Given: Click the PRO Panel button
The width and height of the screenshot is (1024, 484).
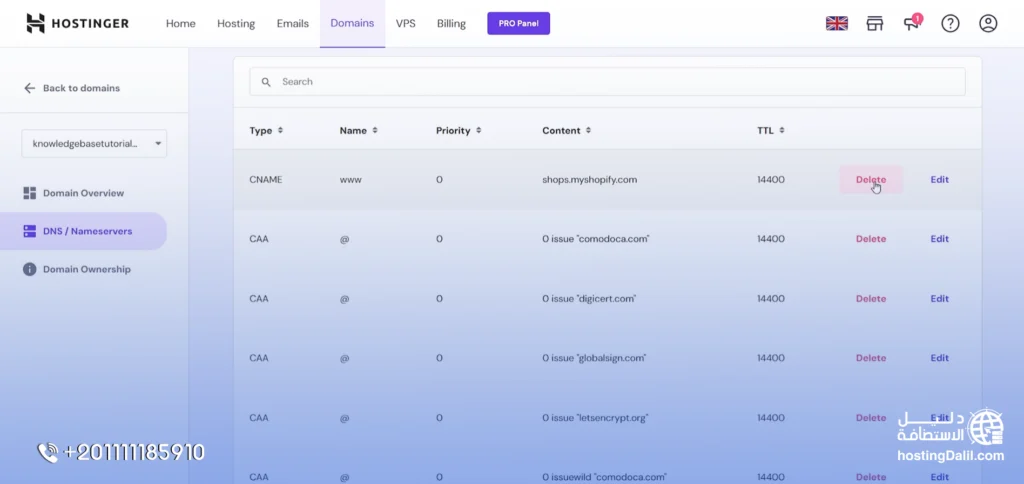Looking at the screenshot, I should (518, 23).
